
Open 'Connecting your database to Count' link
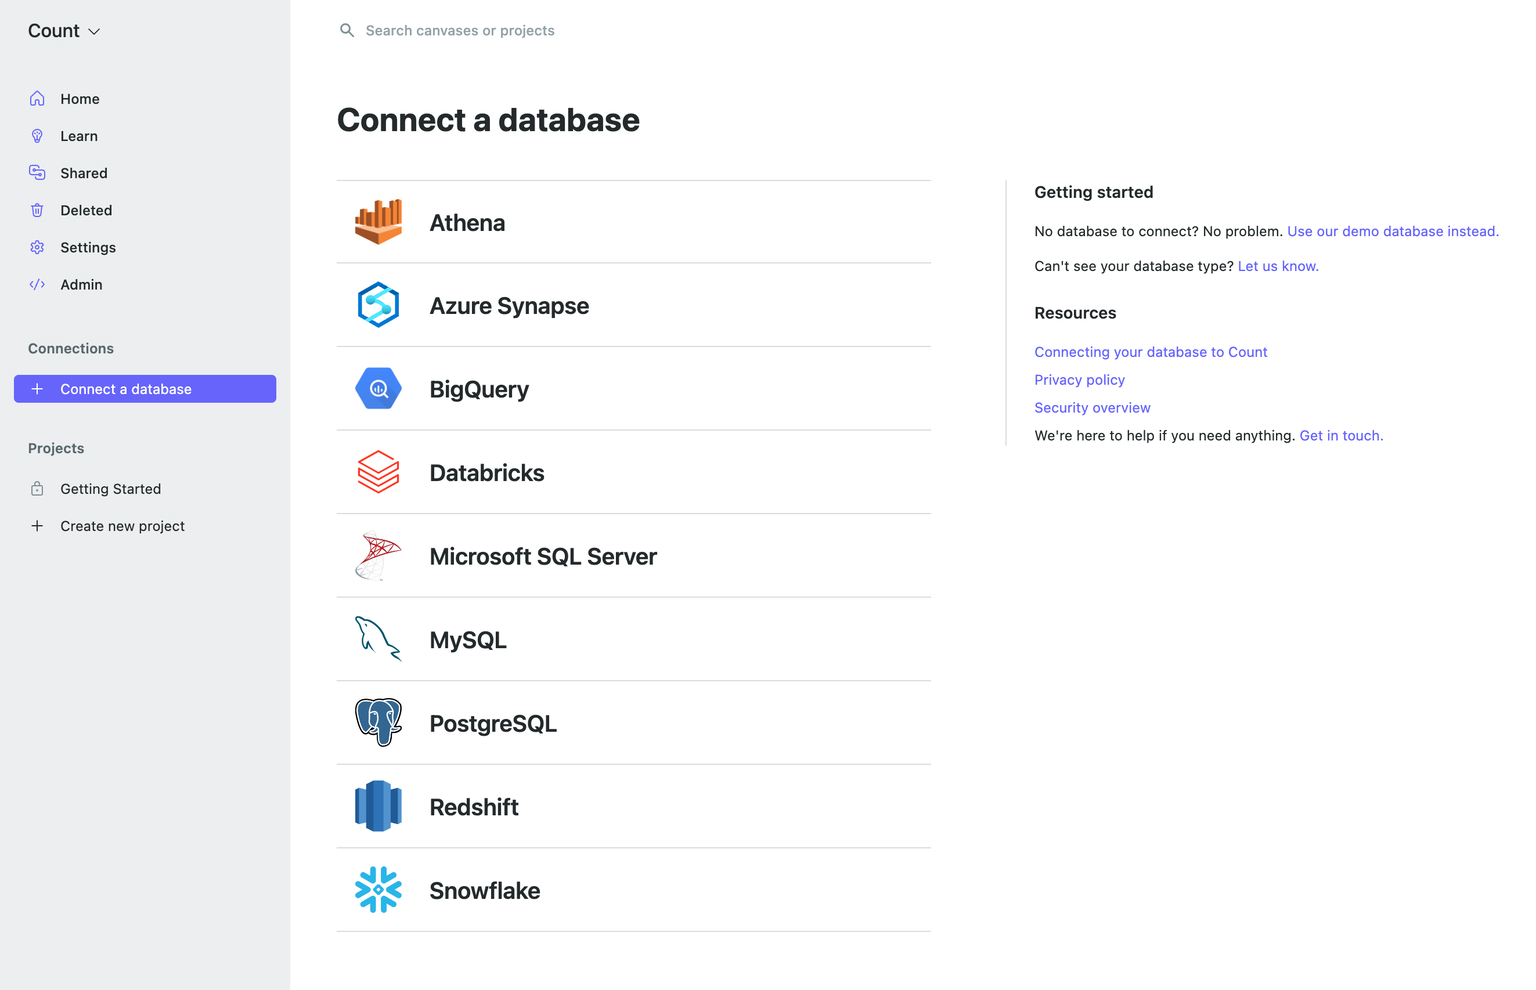(x=1151, y=352)
